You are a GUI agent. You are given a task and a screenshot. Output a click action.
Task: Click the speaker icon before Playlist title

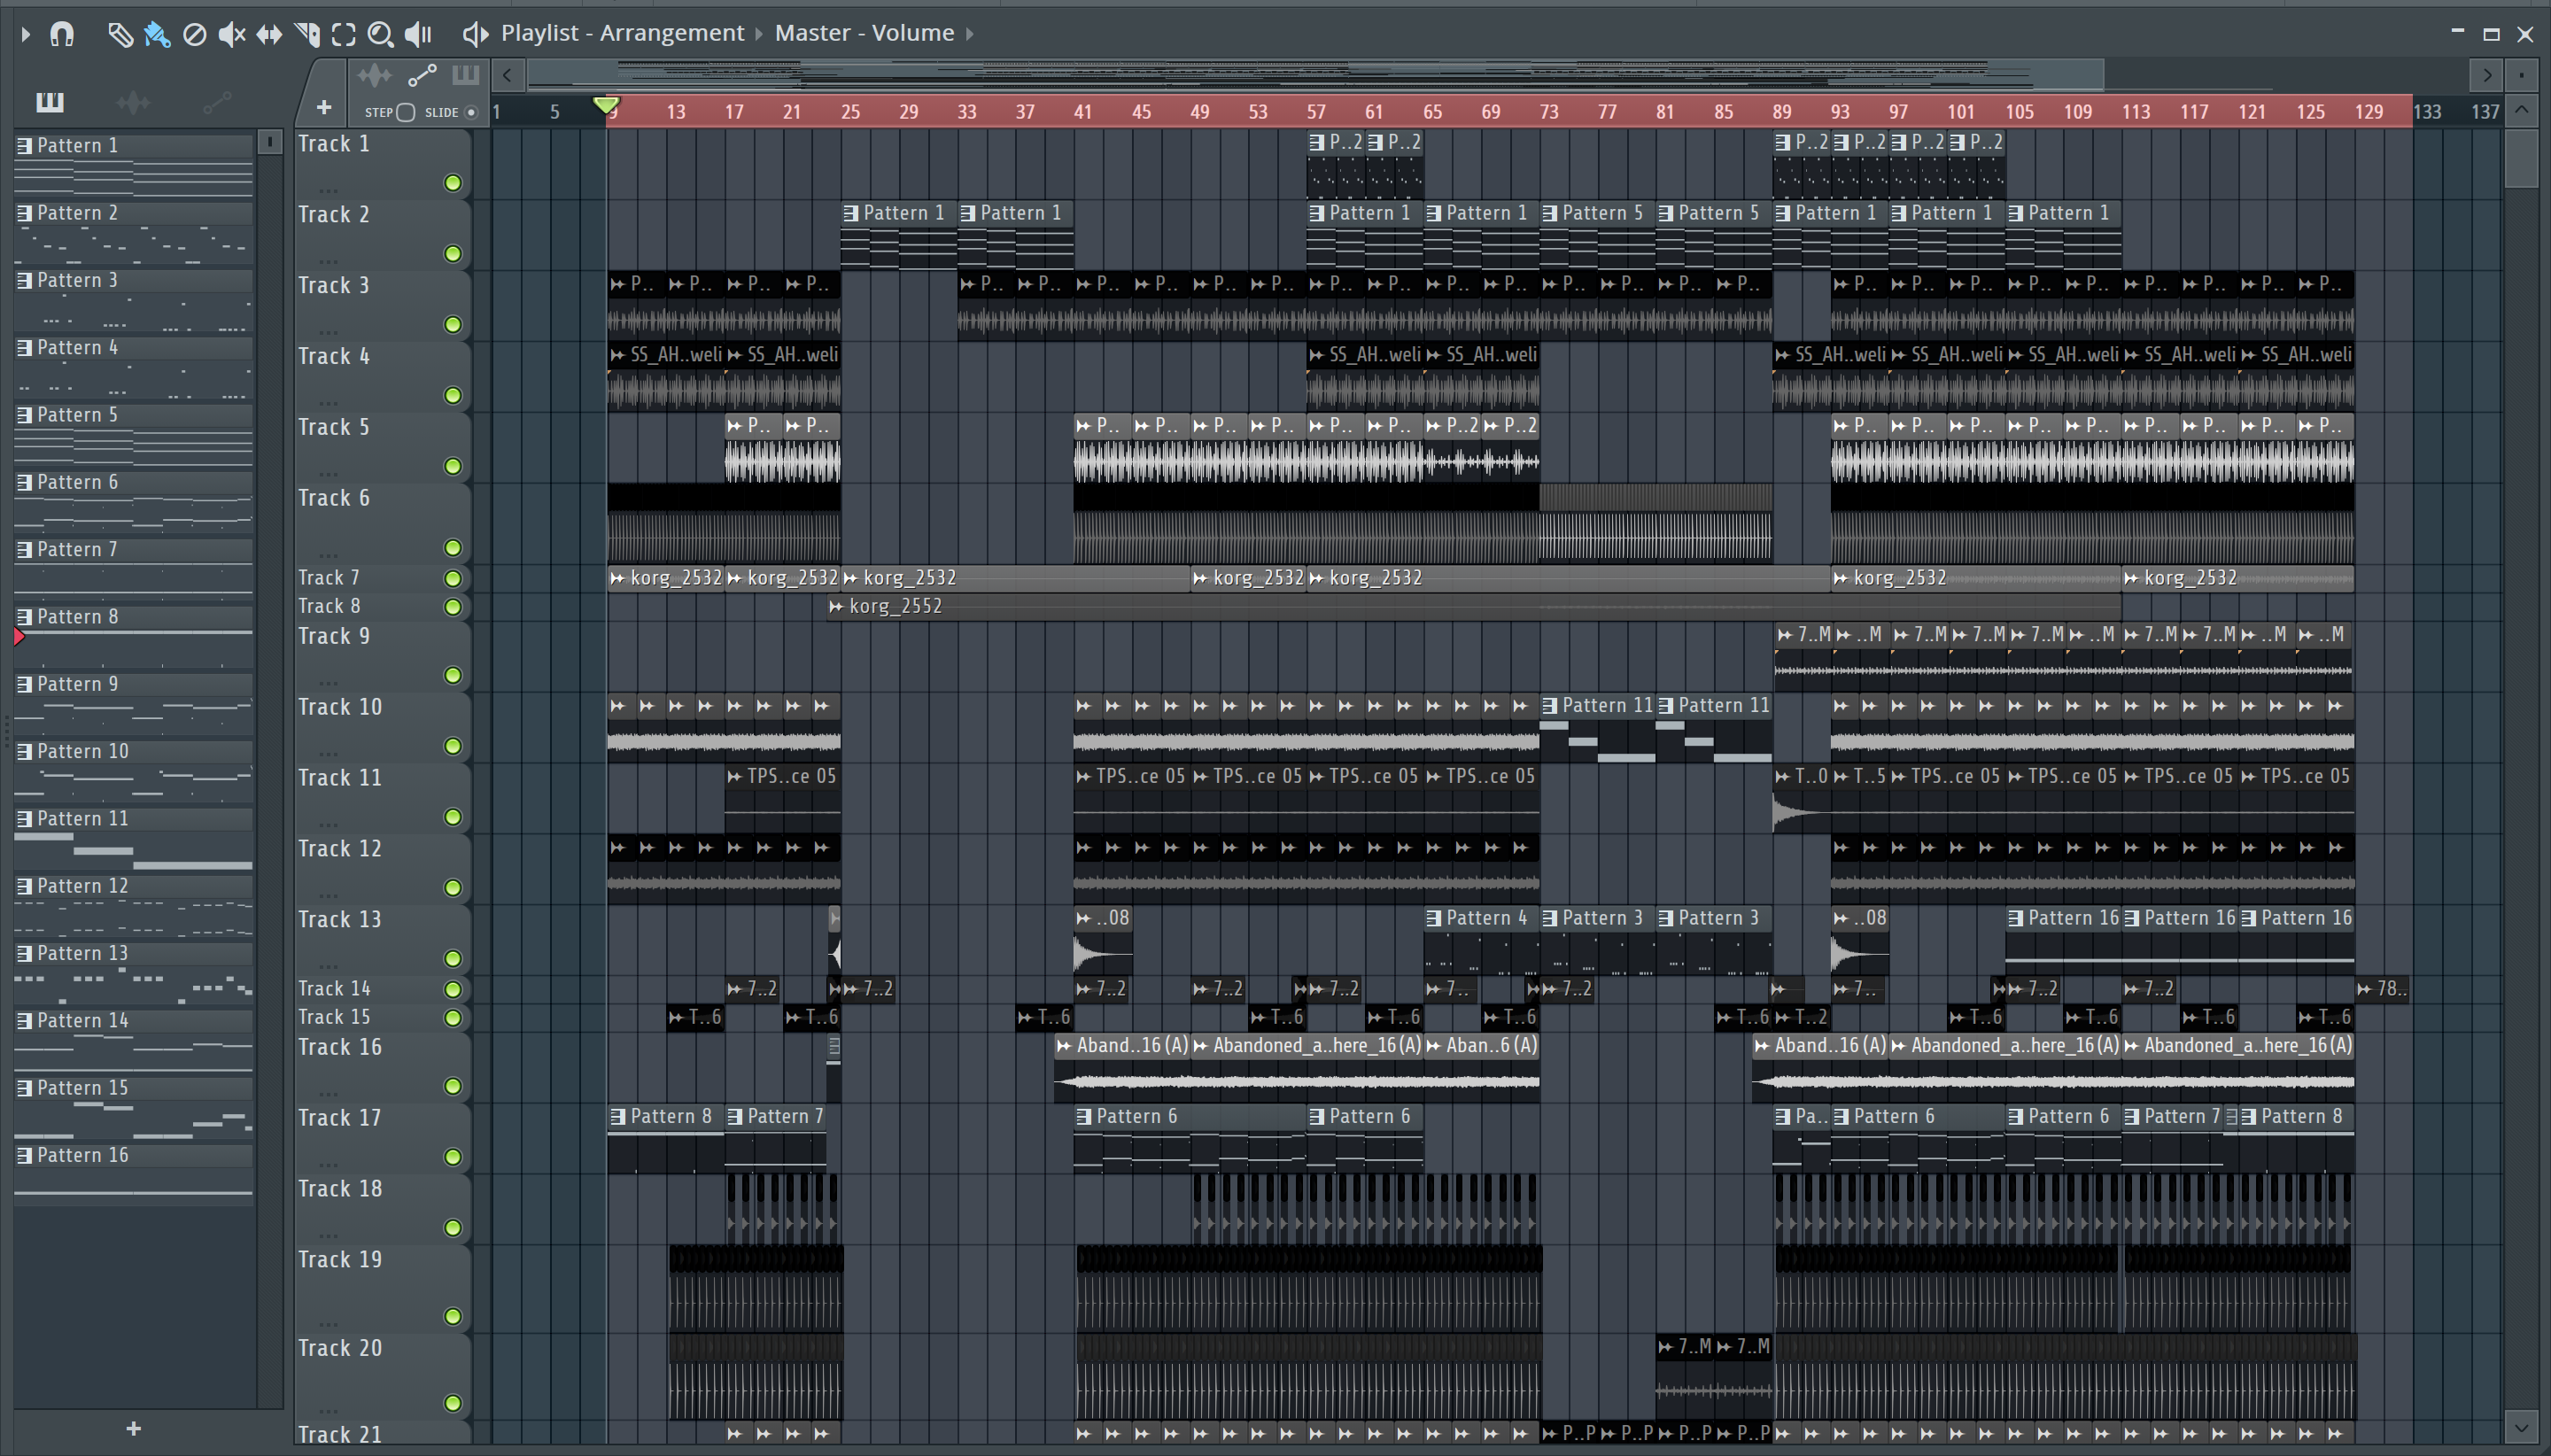point(475,34)
